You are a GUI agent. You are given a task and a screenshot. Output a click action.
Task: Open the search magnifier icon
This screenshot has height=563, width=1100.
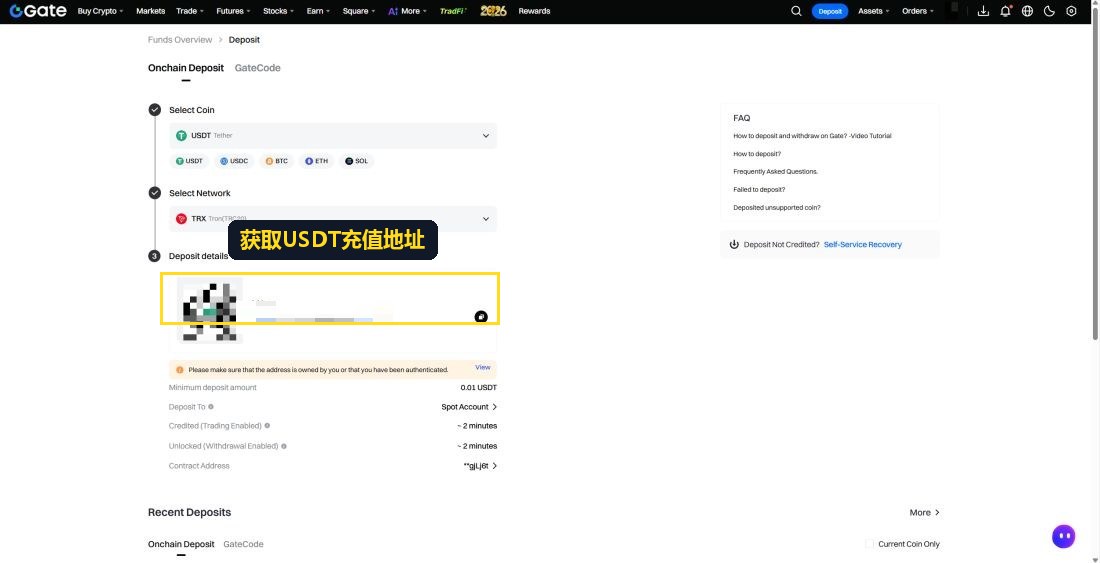coord(796,11)
